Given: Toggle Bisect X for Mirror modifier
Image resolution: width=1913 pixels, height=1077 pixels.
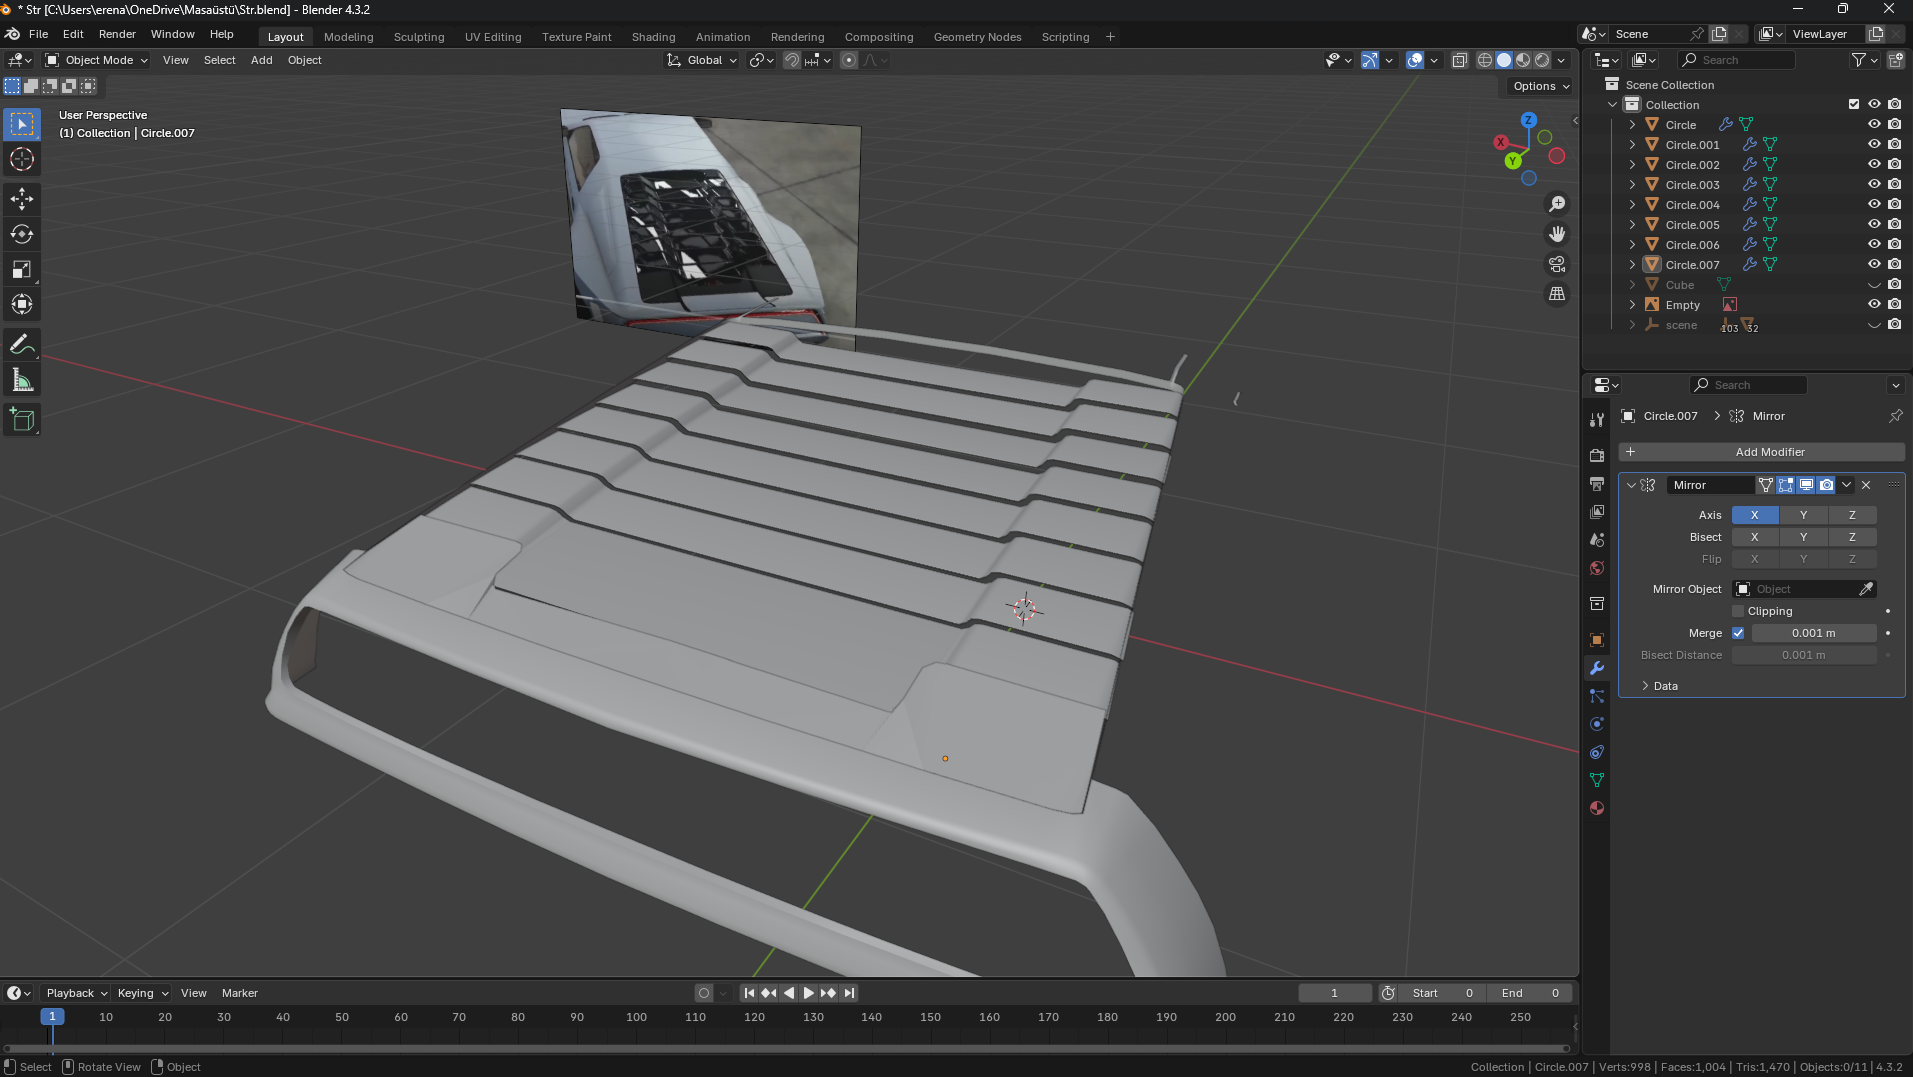Looking at the screenshot, I should [x=1754, y=537].
